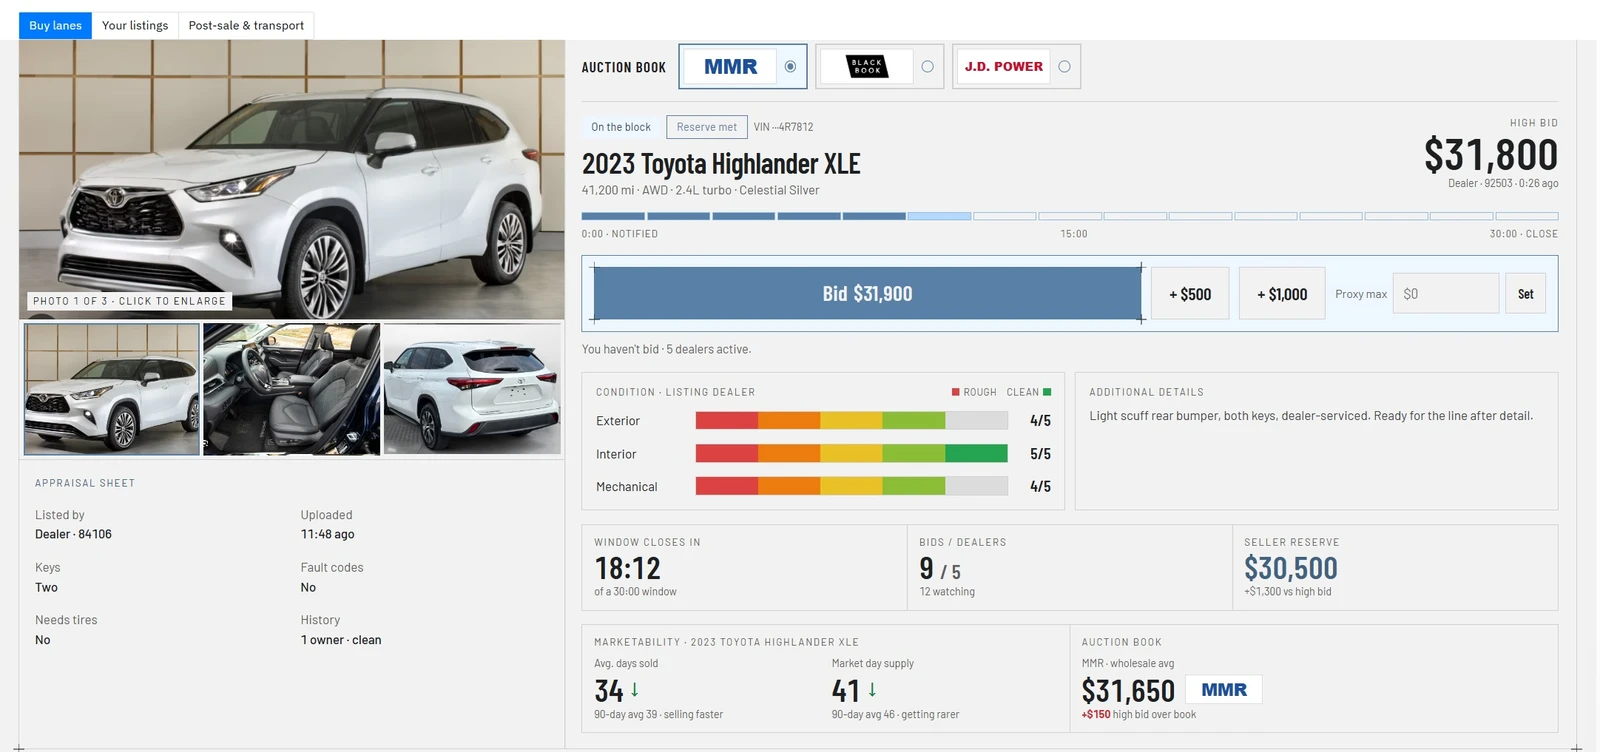Select the front-view thumbnail photo
Viewport: 1600px width, 752px height.
pyautogui.click(x=112, y=389)
